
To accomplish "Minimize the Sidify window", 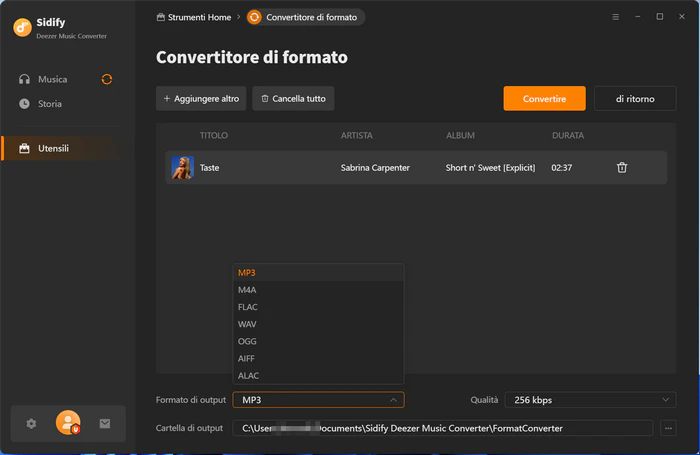I will pos(638,17).
